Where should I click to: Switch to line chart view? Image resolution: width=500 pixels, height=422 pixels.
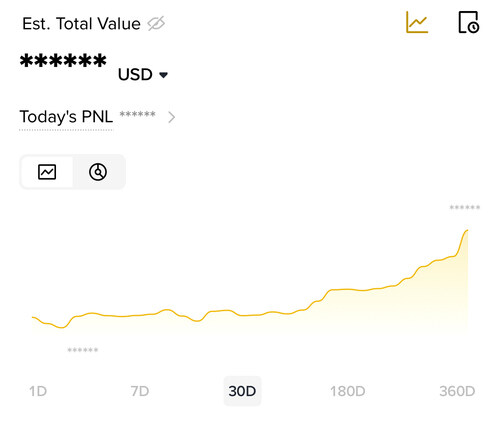click(x=47, y=172)
